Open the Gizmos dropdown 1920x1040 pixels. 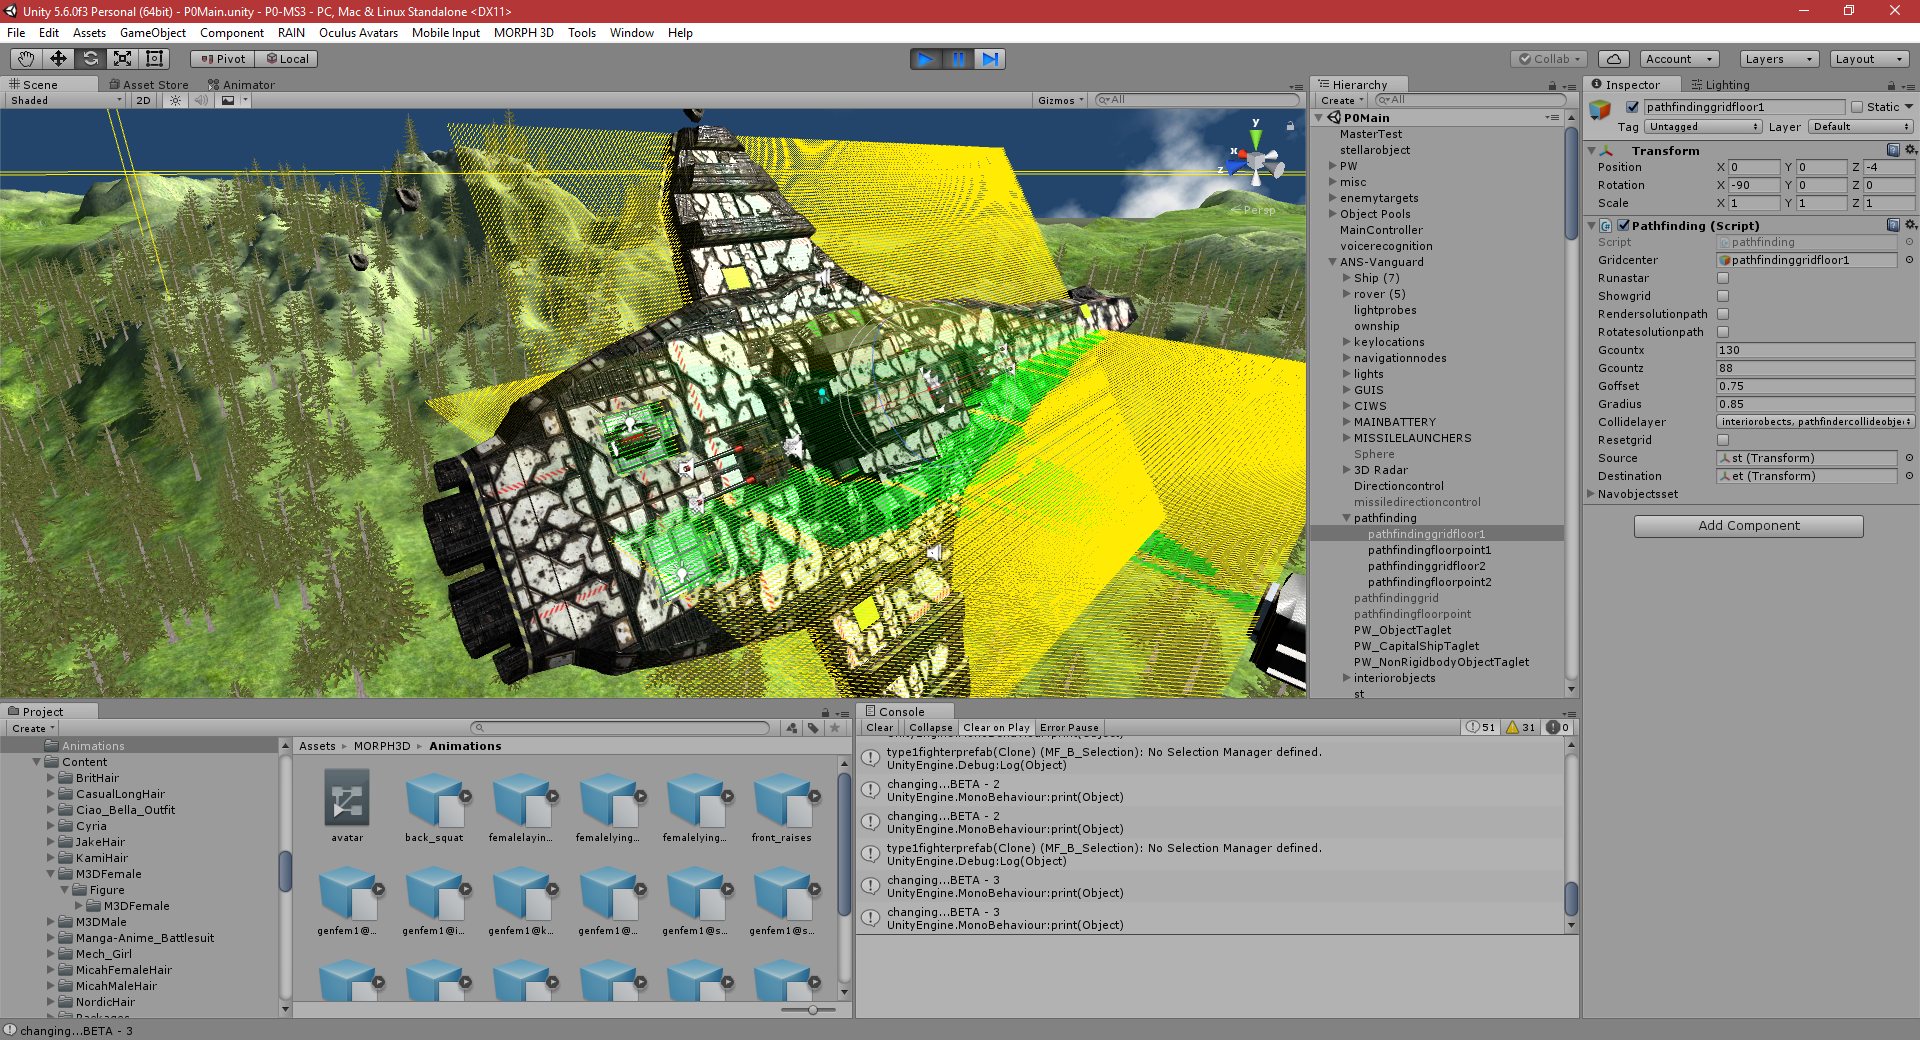1061,100
